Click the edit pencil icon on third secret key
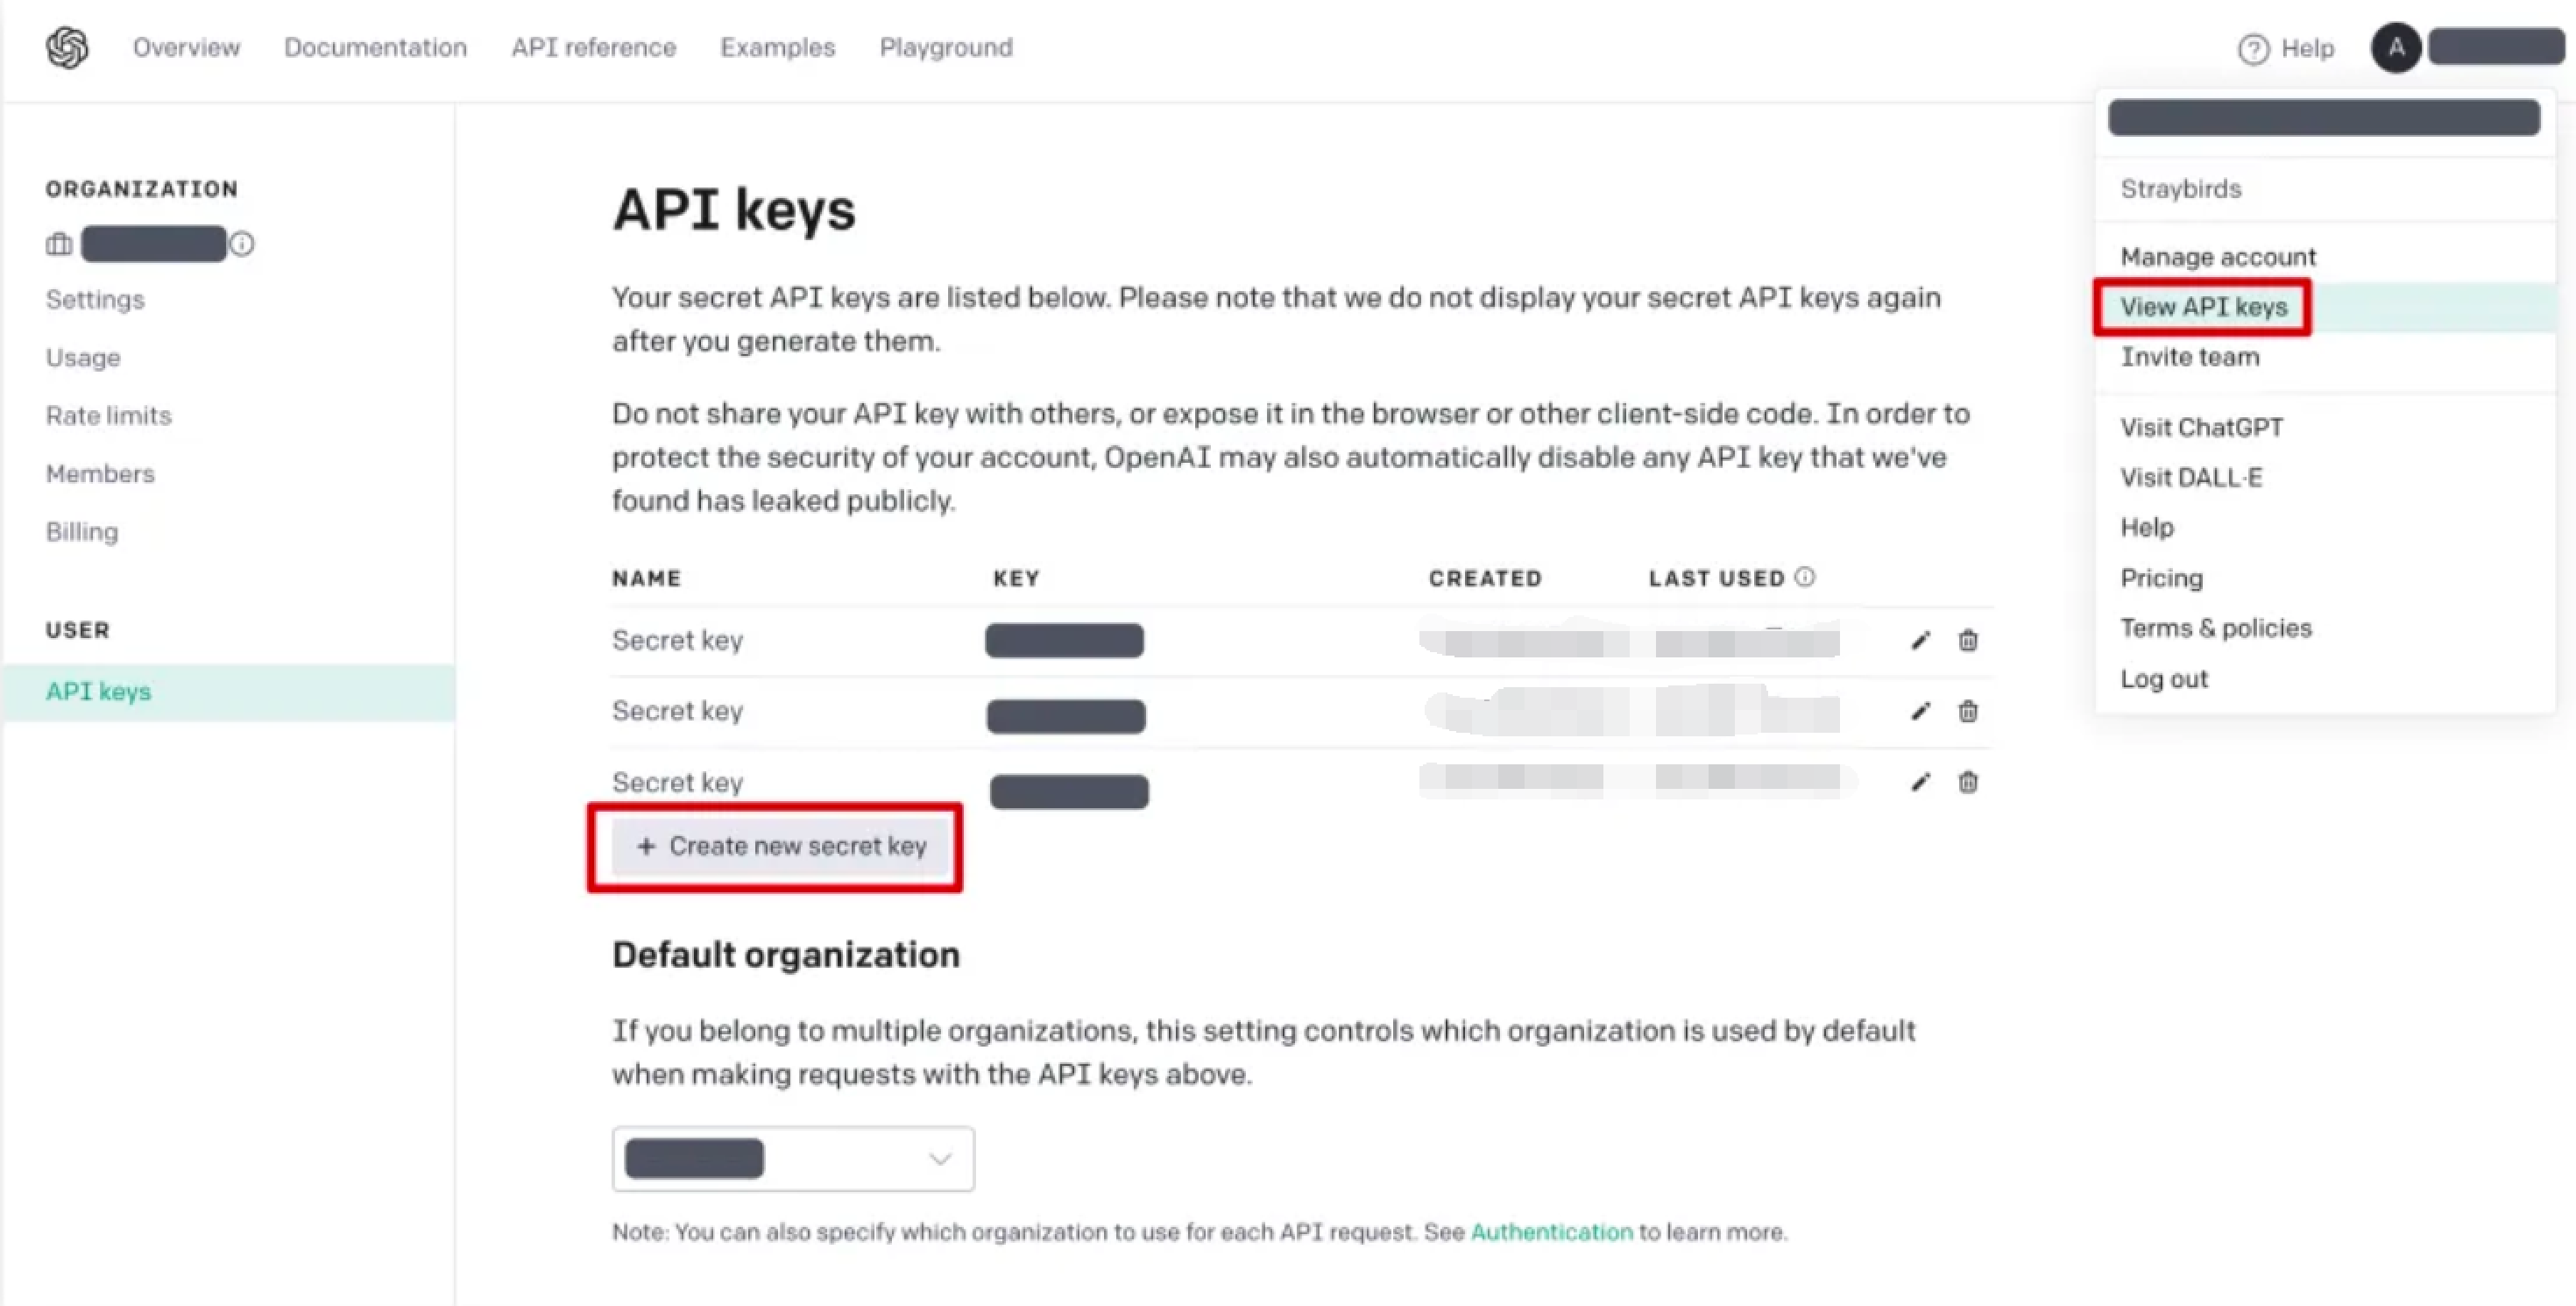Viewport: 2576px width, 1306px height. tap(1918, 781)
